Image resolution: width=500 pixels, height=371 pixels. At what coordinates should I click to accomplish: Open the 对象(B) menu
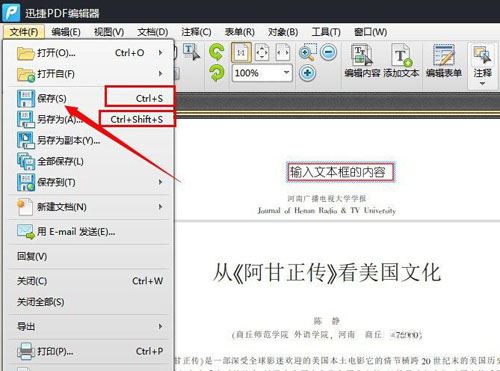pyautogui.click(x=283, y=32)
